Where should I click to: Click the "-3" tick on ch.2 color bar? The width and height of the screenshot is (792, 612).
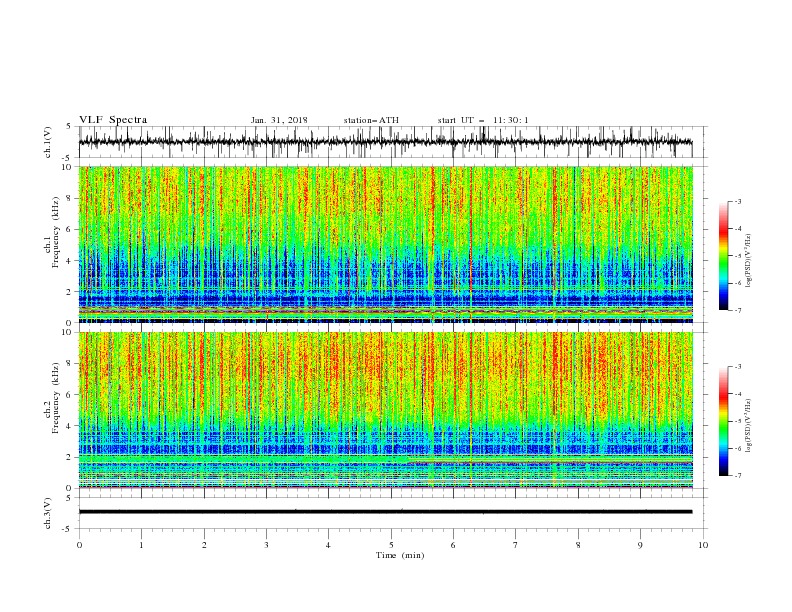[737, 367]
